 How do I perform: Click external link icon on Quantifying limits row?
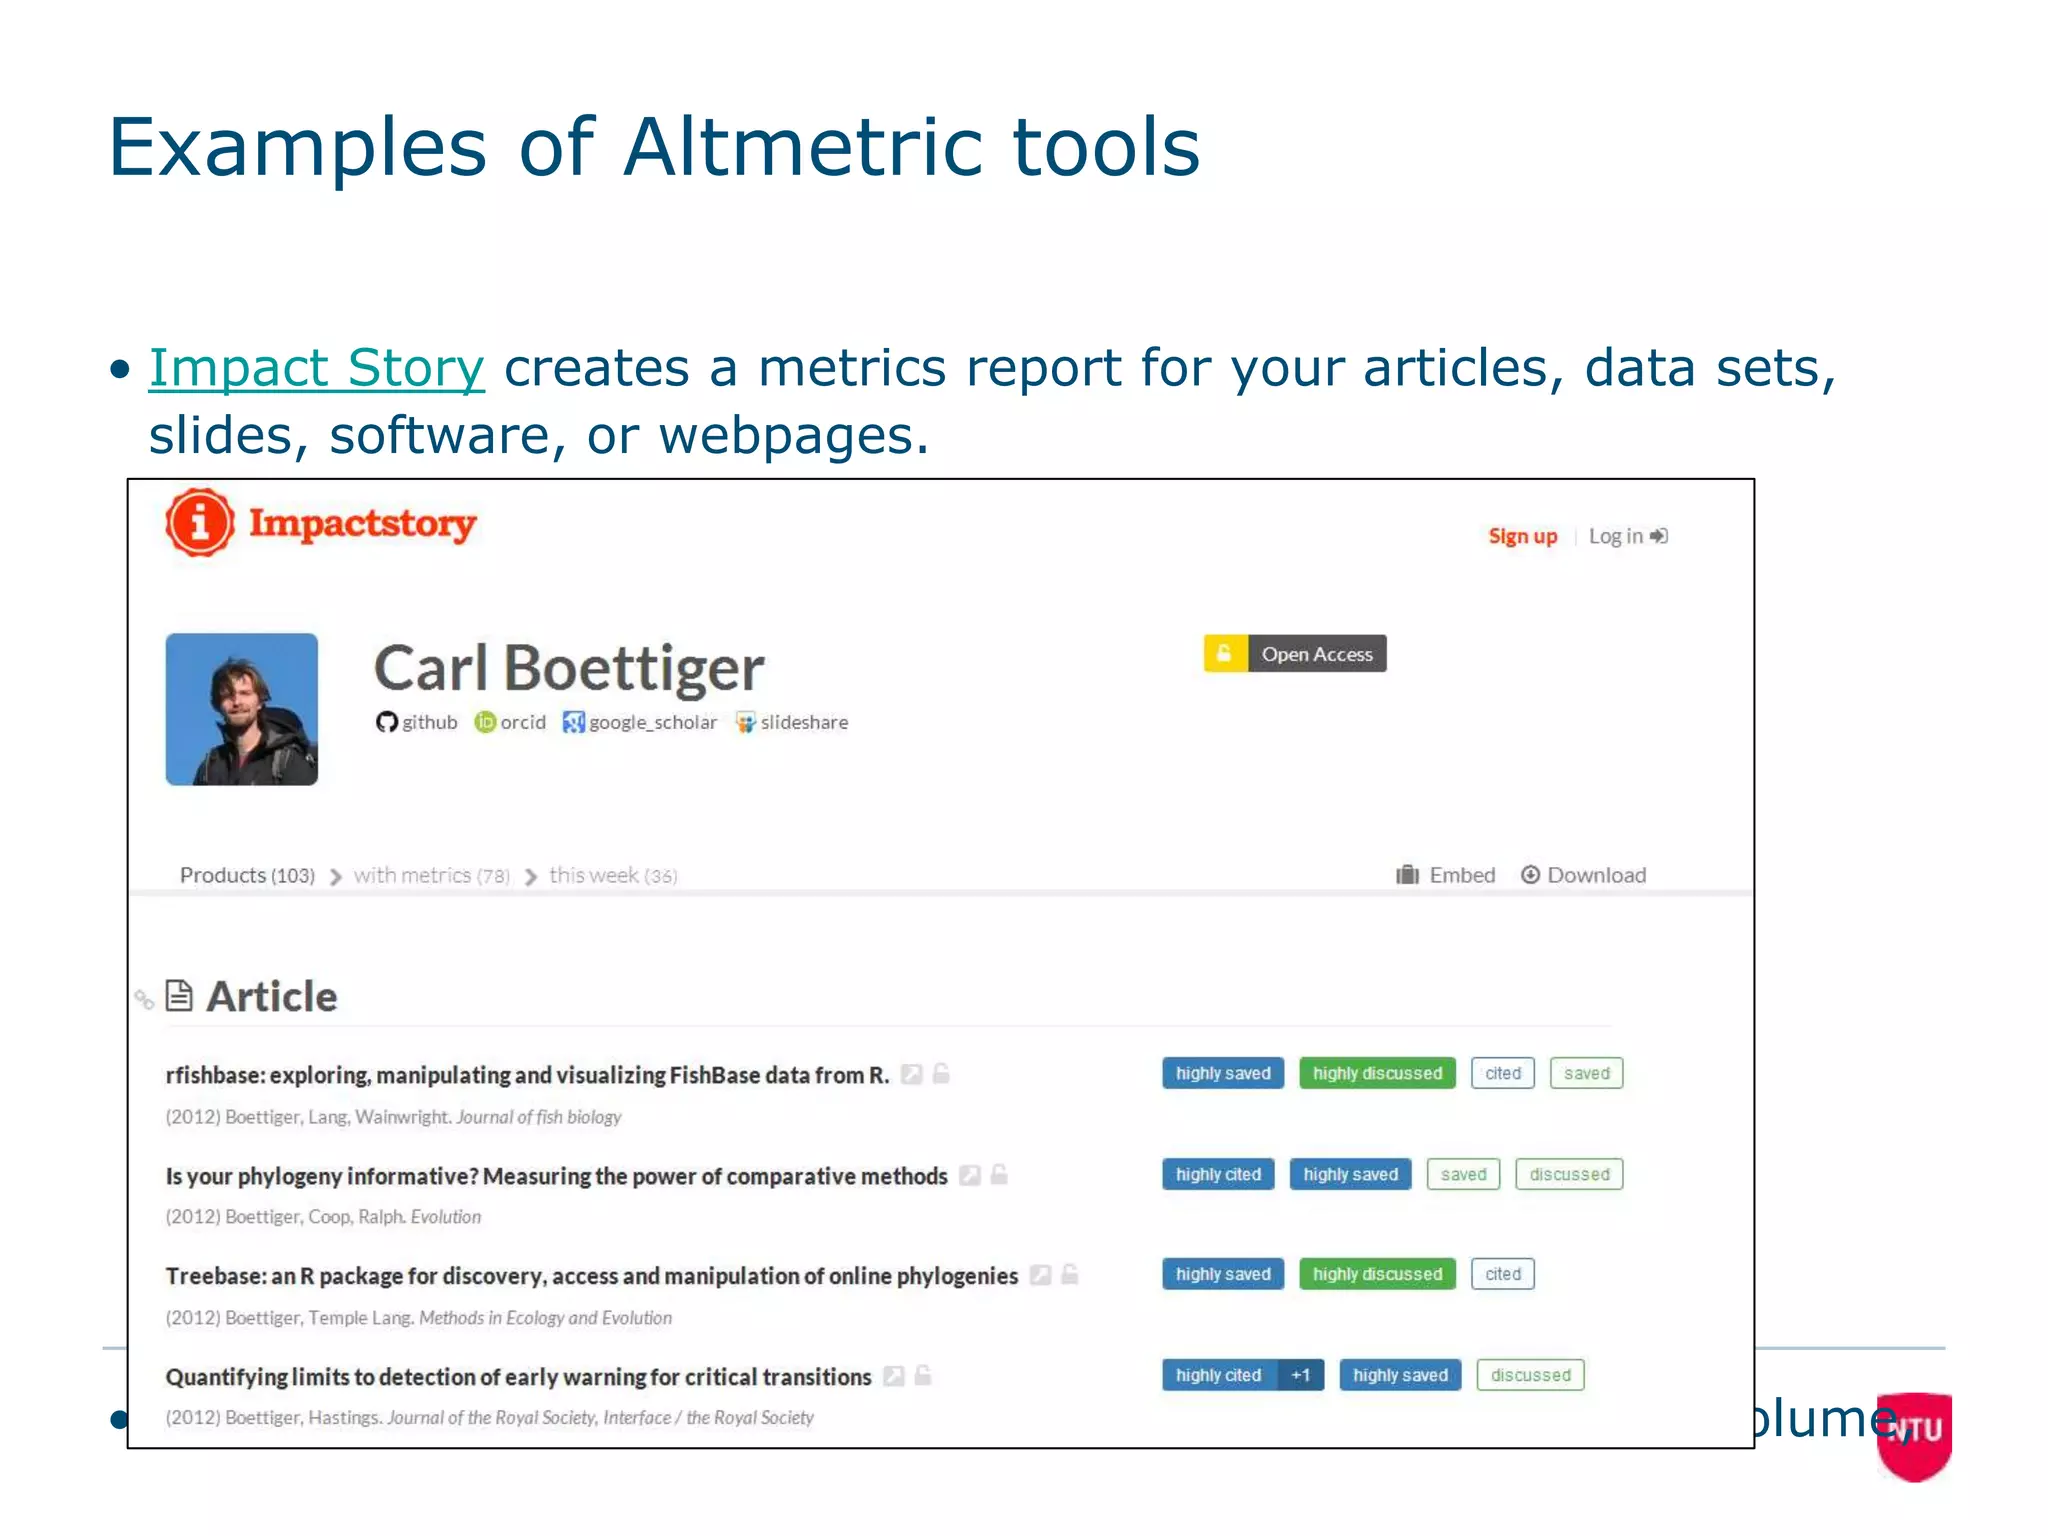(x=894, y=1376)
